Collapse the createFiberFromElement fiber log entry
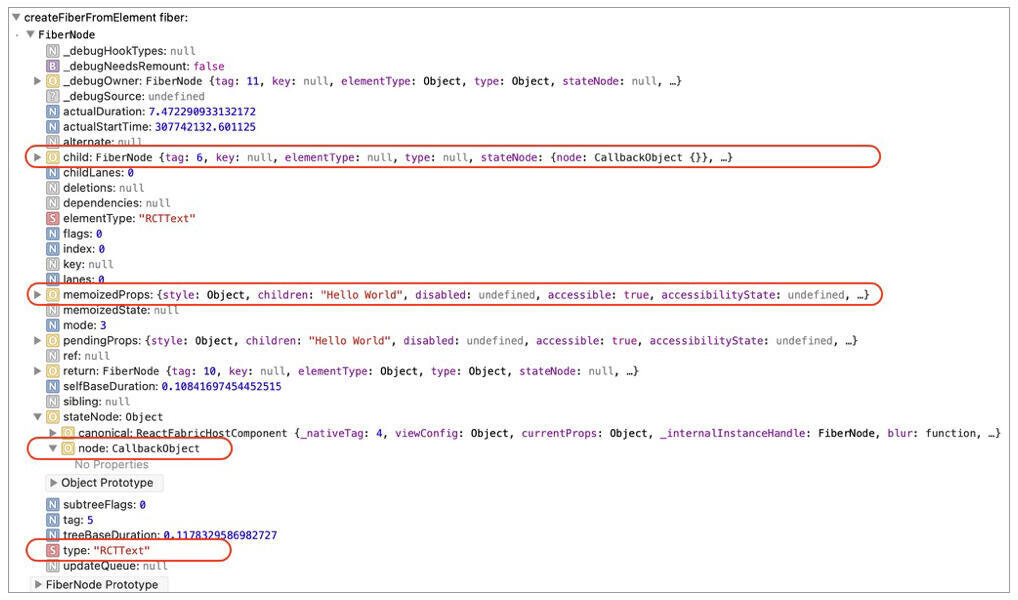The height and width of the screenshot is (600, 1018). tap(15, 18)
